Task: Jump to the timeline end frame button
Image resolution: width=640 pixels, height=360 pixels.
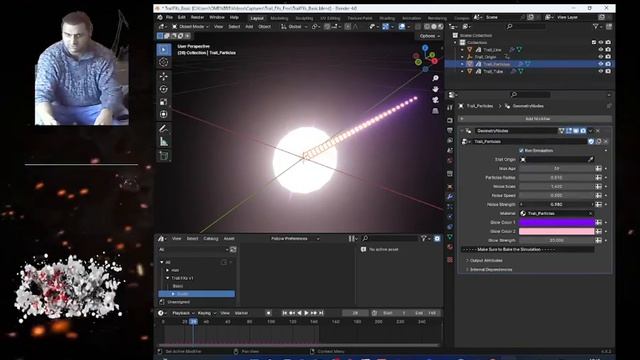Action: point(321,313)
